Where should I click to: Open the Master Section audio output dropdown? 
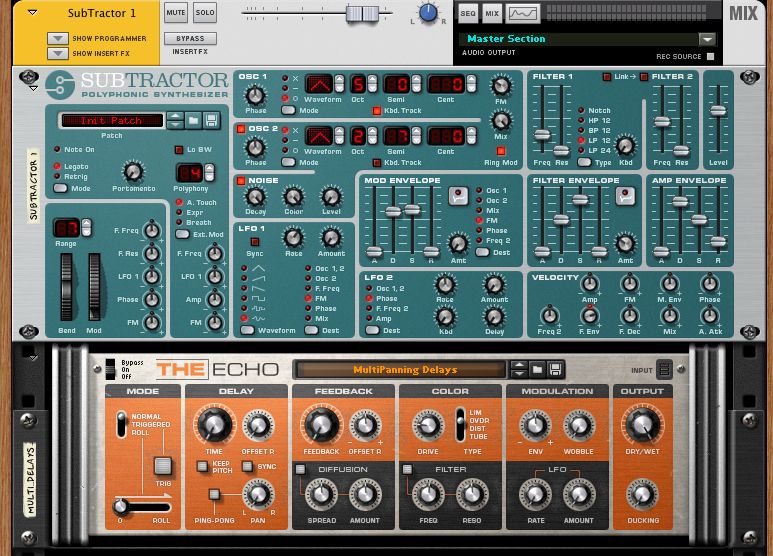click(x=707, y=39)
